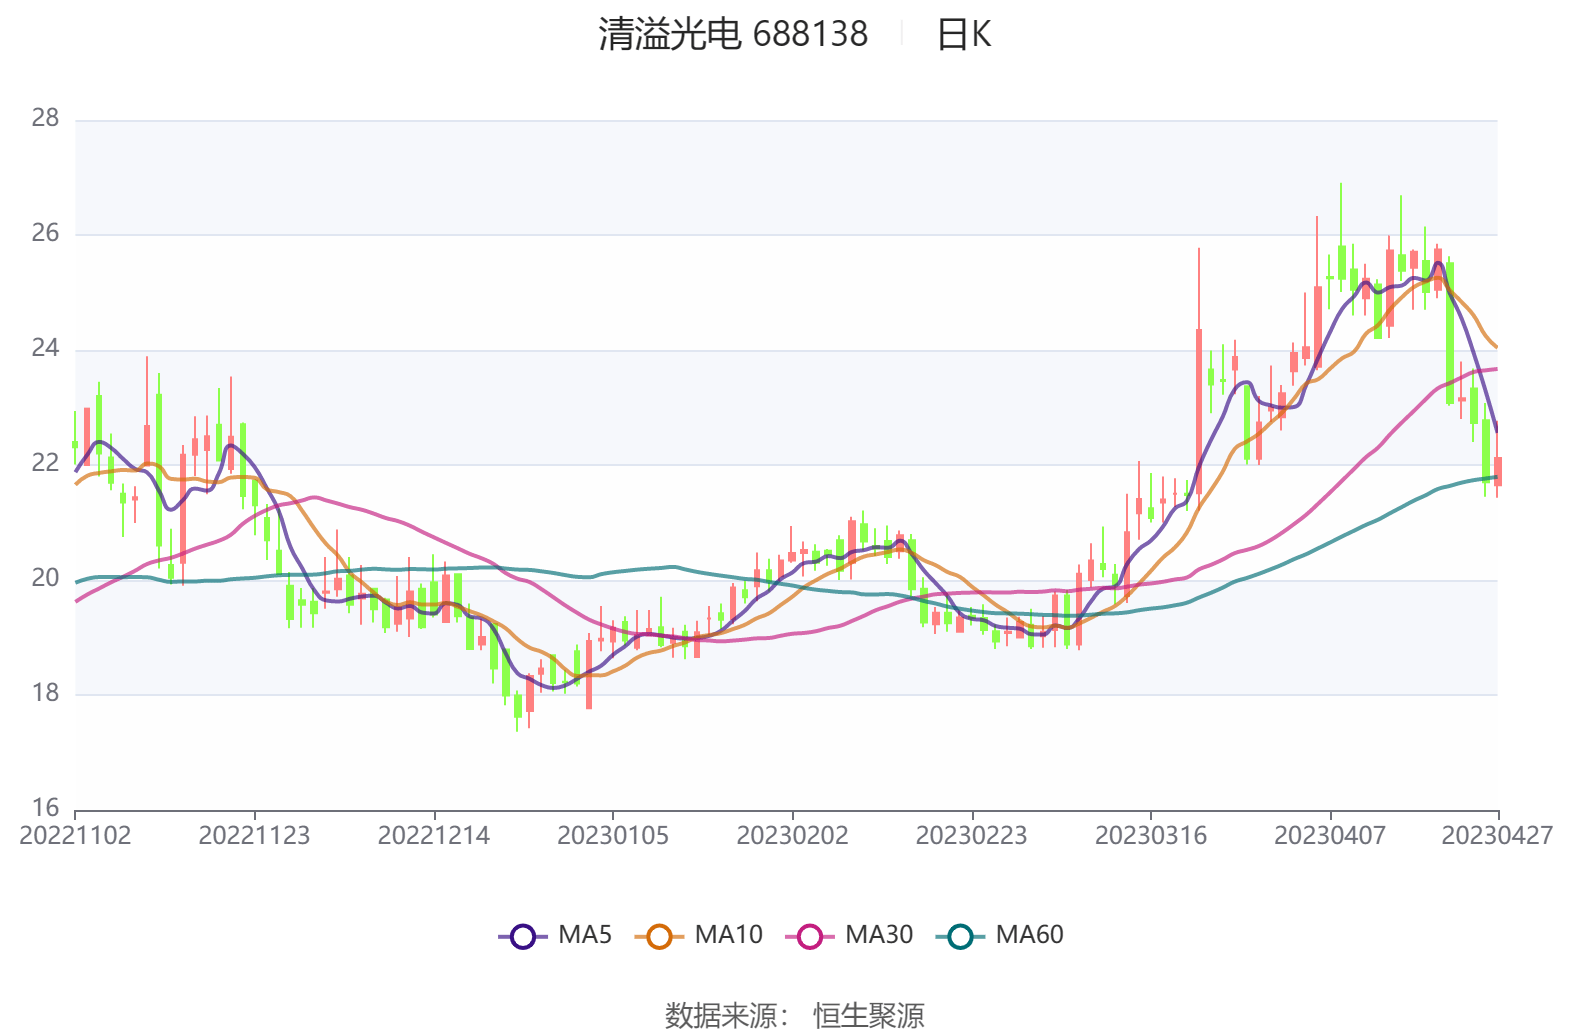The height and width of the screenshot is (1034, 1590).
Task: Click the x-axis date 20230316
Action: click(x=1150, y=836)
